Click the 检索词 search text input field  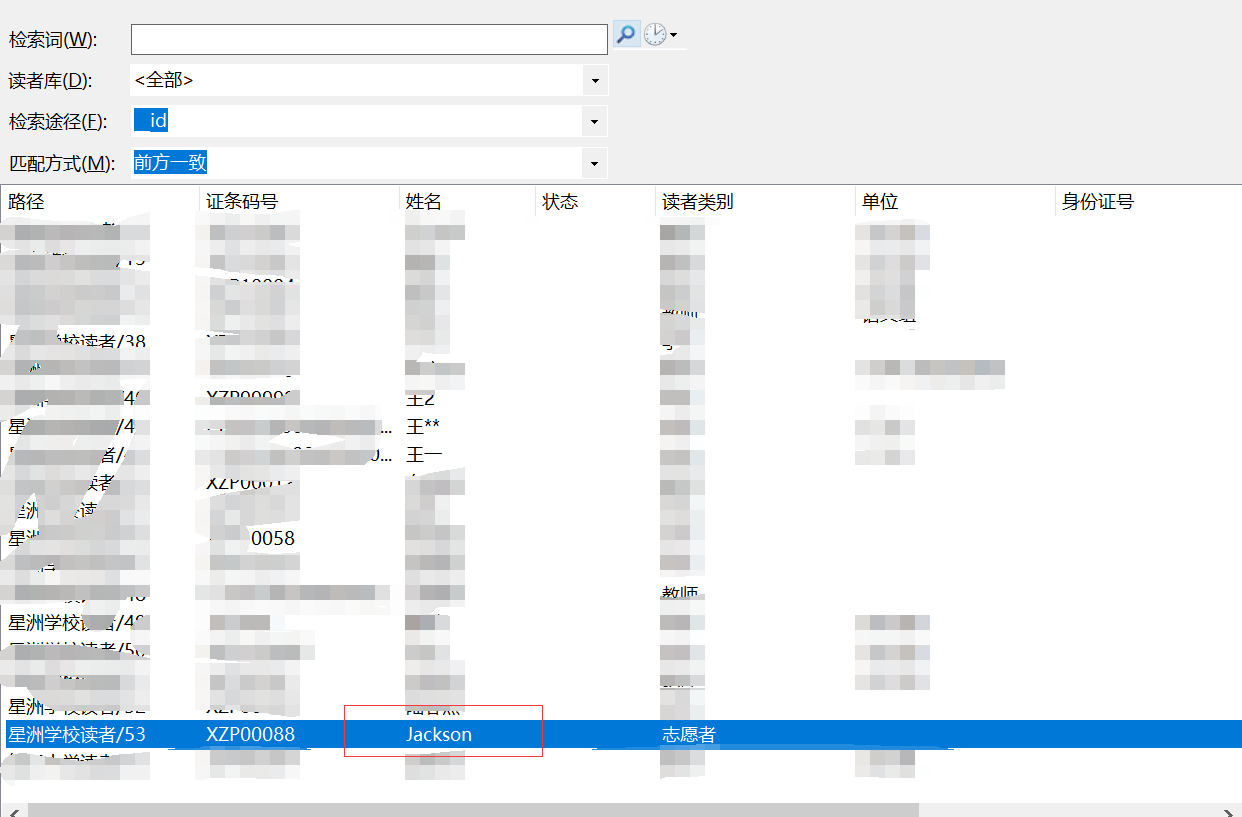click(369, 39)
